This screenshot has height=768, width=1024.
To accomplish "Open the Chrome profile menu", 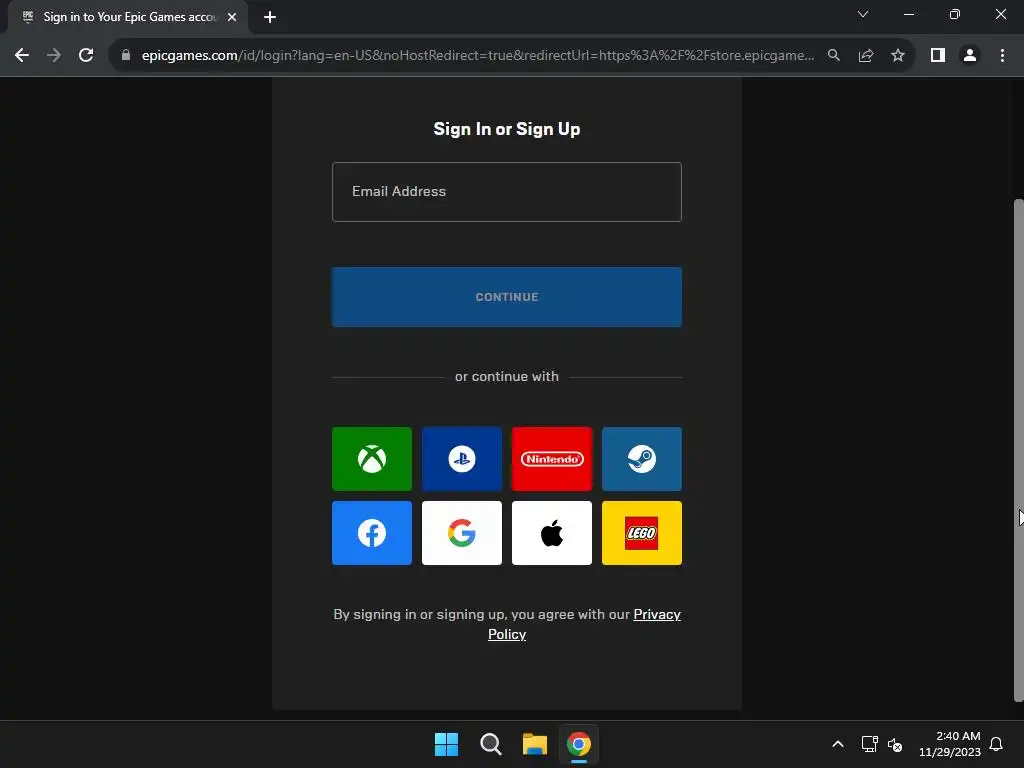I will tap(970, 56).
